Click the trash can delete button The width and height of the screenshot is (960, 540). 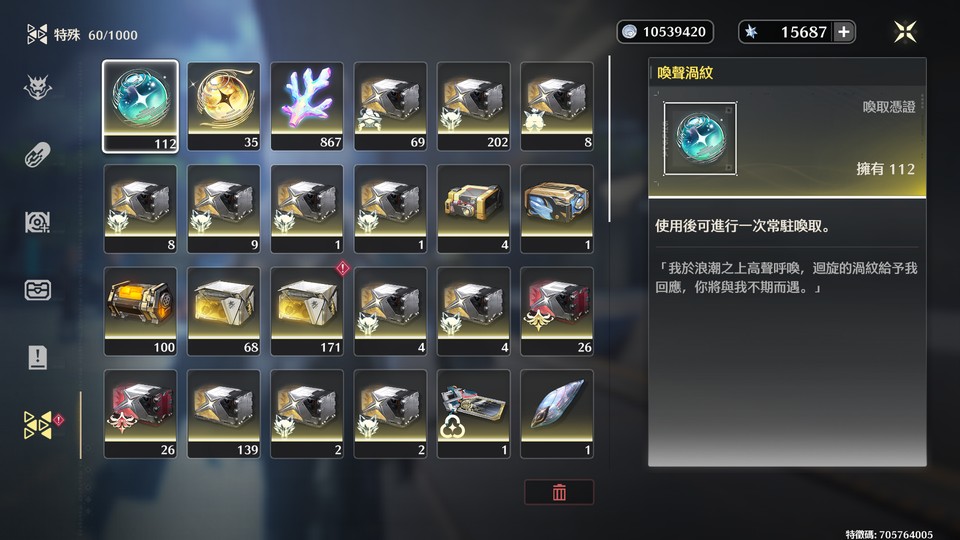pos(559,492)
